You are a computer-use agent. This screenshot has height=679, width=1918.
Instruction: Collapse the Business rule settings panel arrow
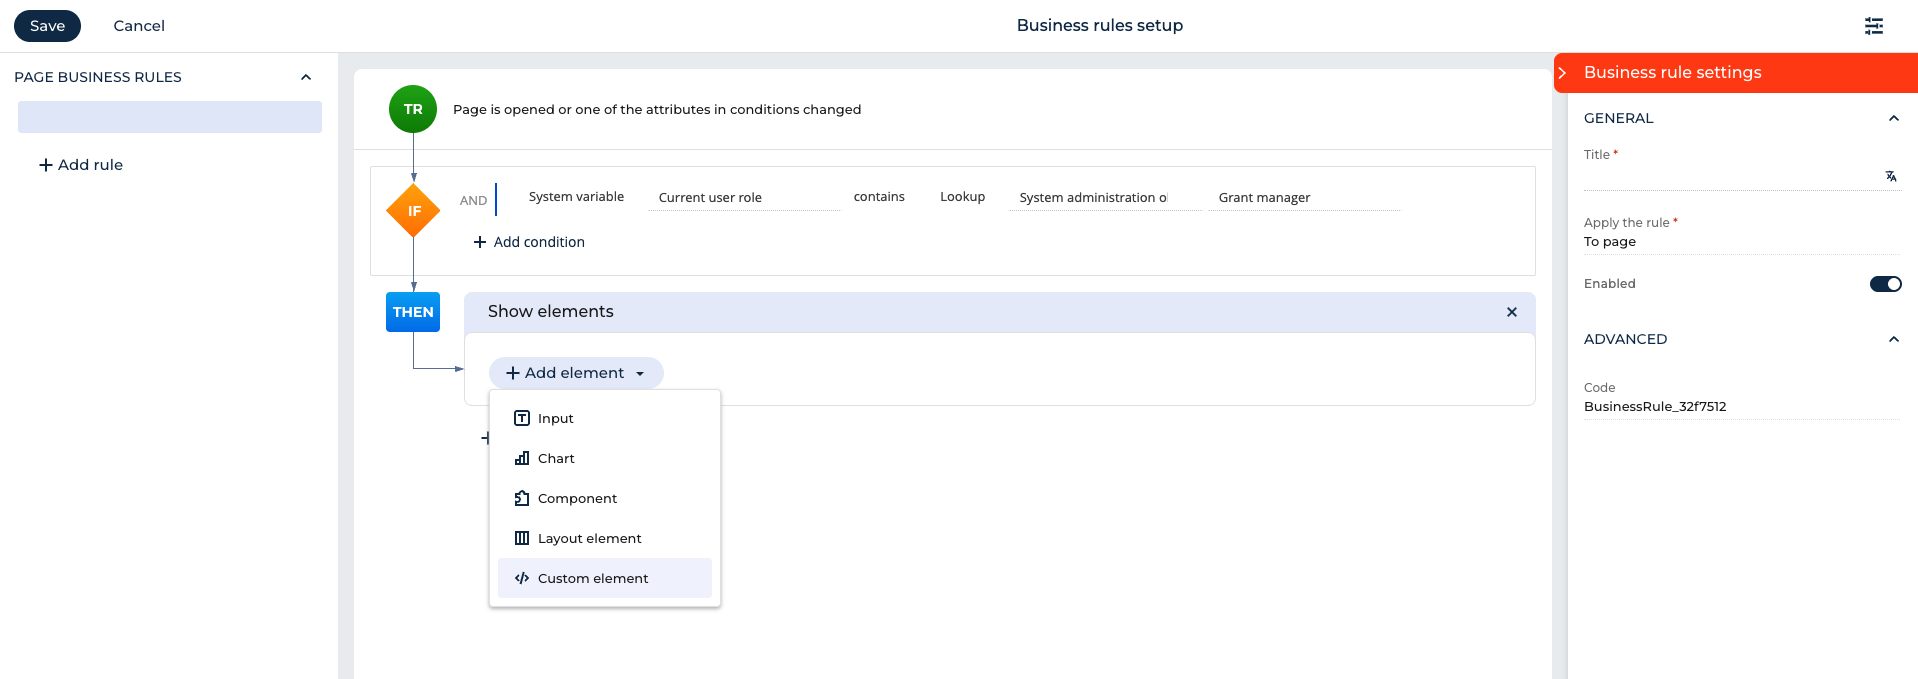[x=1562, y=73]
